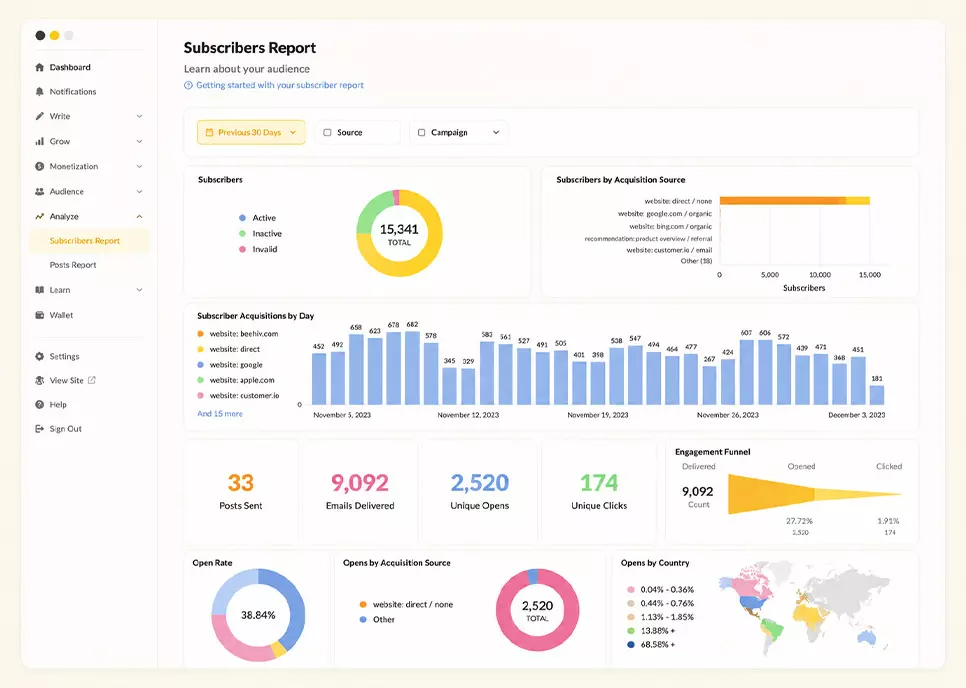Click the calendar icon in date filter
This screenshot has height=688, width=966.
[x=209, y=132]
